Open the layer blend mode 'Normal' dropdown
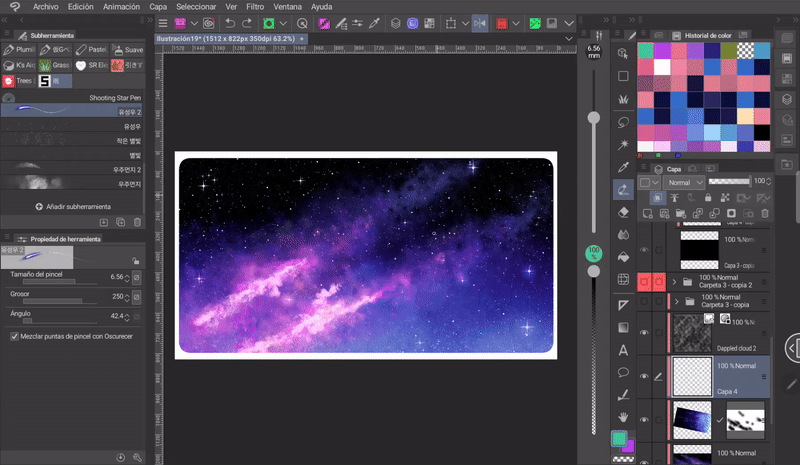Image resolution: width=800 pixels, height=465 pixels. coord(684,183)
